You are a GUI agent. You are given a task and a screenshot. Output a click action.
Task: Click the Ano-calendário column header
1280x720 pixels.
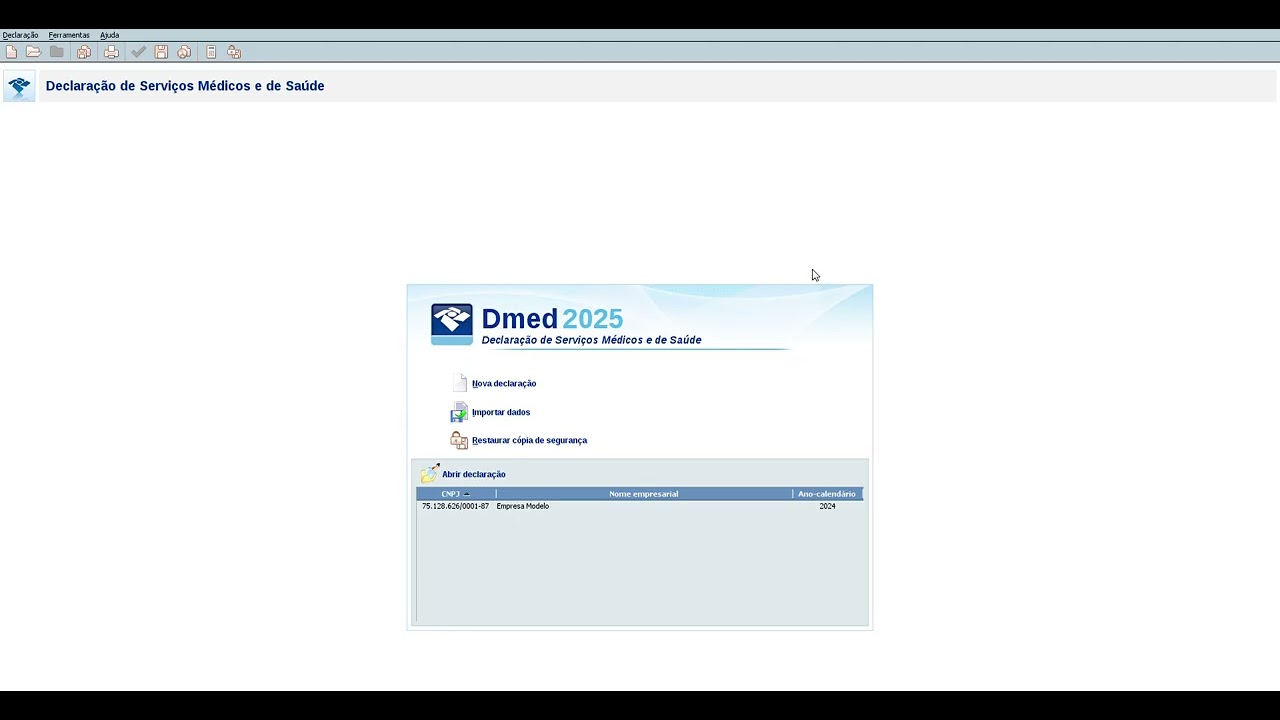tap(827, 494)
